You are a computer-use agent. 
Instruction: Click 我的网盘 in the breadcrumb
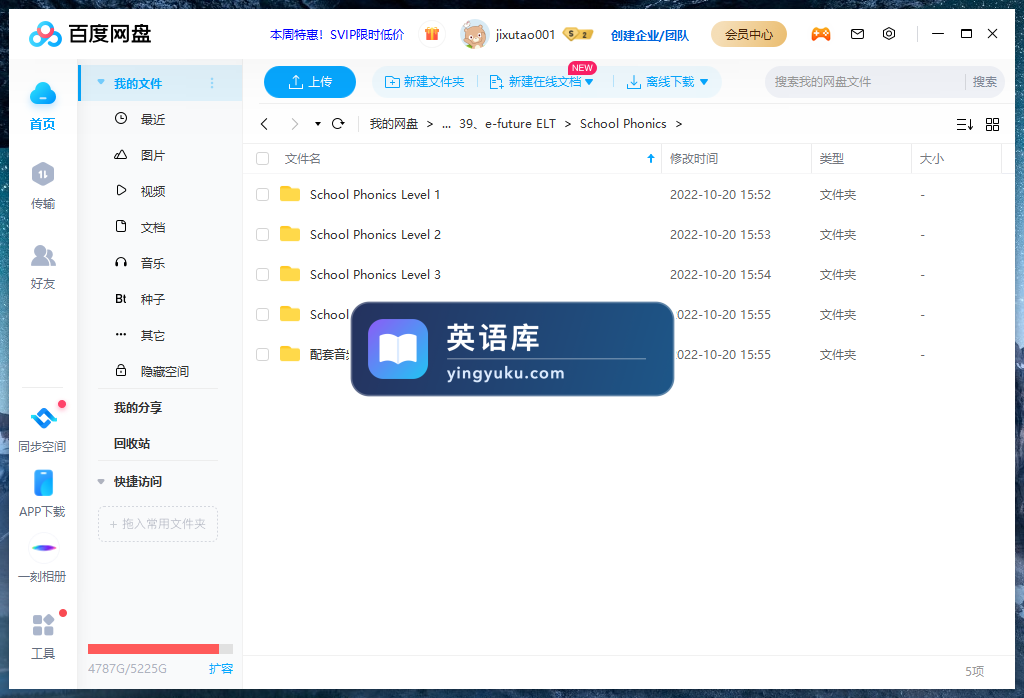tap(394, 124)
